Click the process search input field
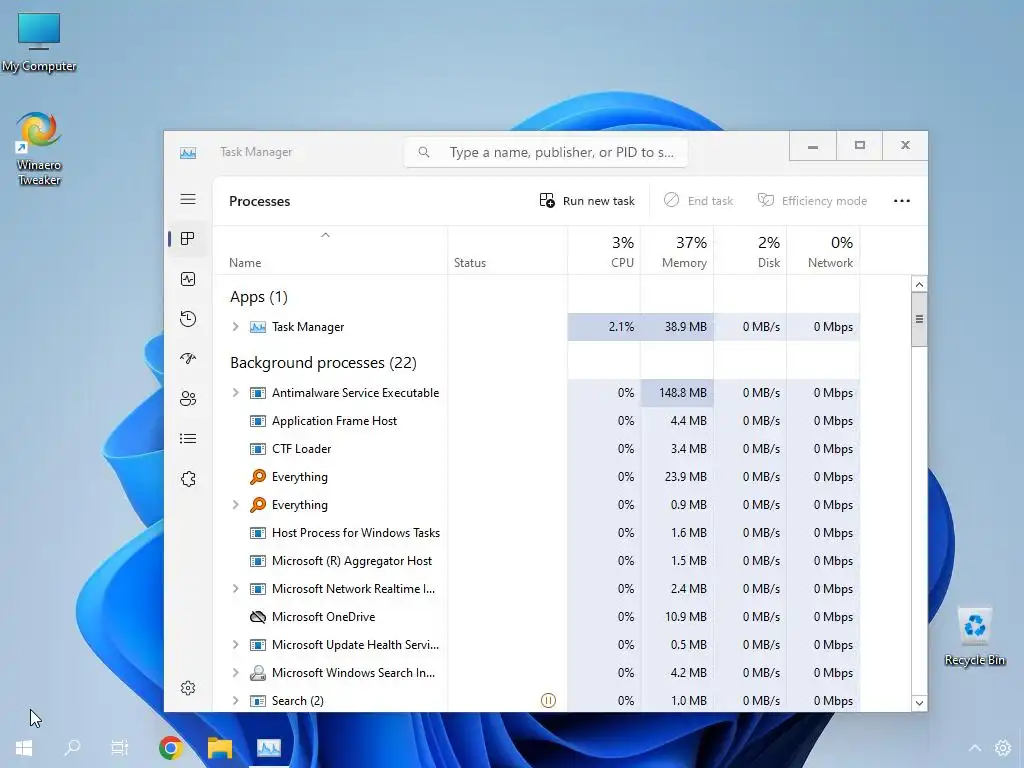Screen dimensions: 1024x768 [x=546, y=152]
